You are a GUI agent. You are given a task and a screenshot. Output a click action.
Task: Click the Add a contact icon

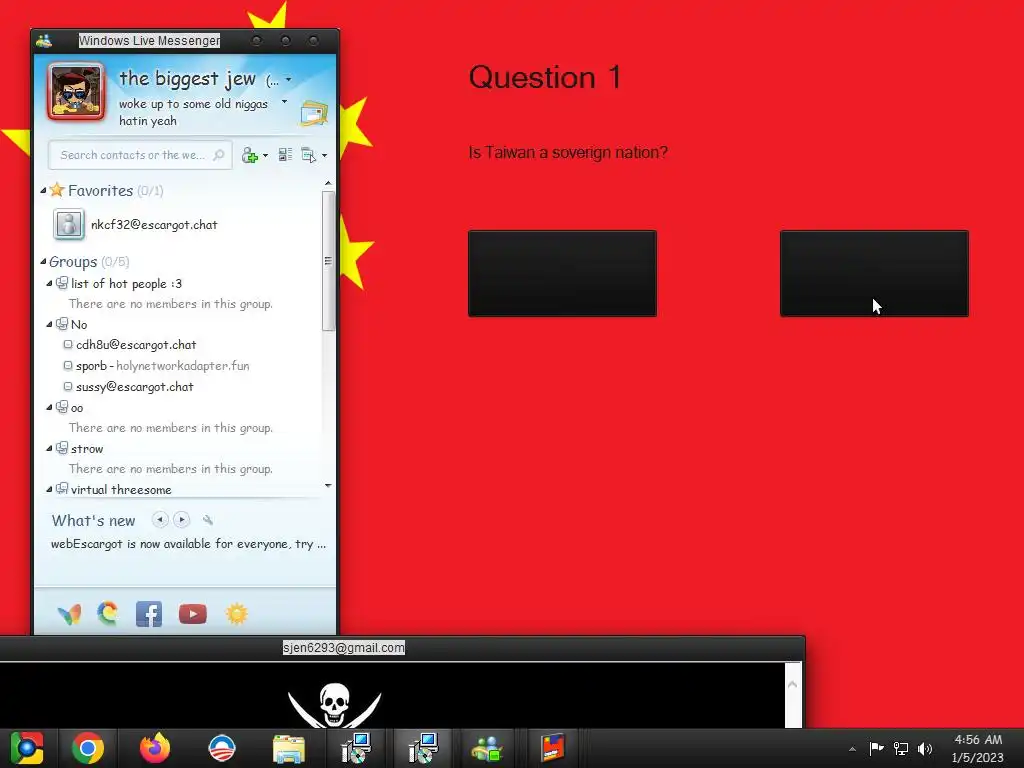pos(249,155)
